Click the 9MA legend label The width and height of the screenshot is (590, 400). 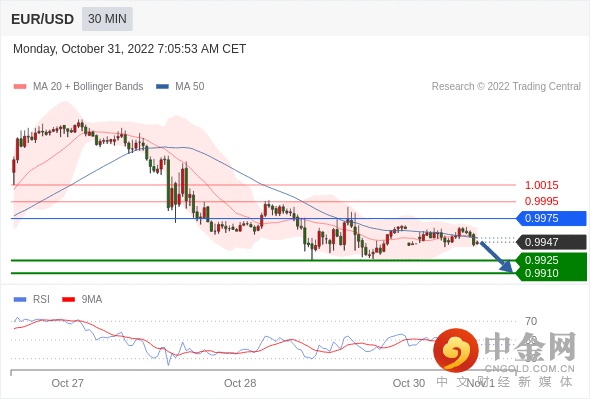[x=92, y=300]
